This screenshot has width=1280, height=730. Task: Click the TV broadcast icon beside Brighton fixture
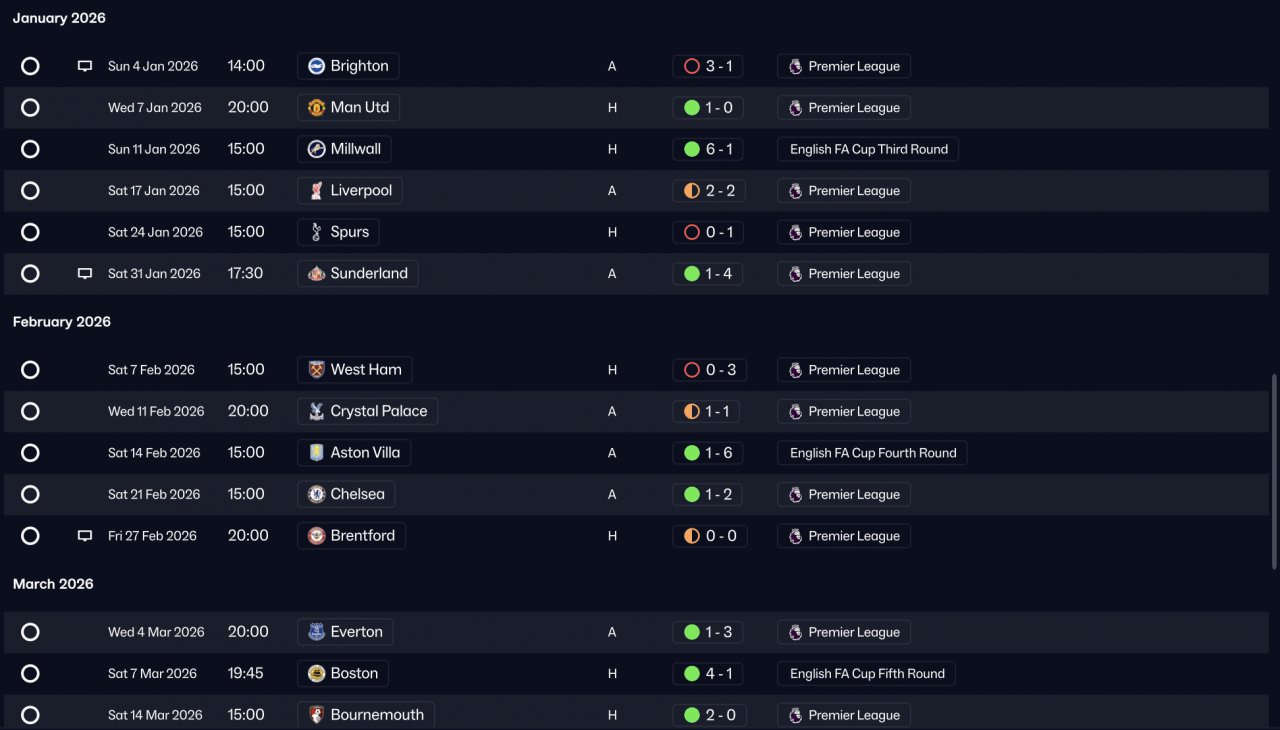(x=85, y=66)
